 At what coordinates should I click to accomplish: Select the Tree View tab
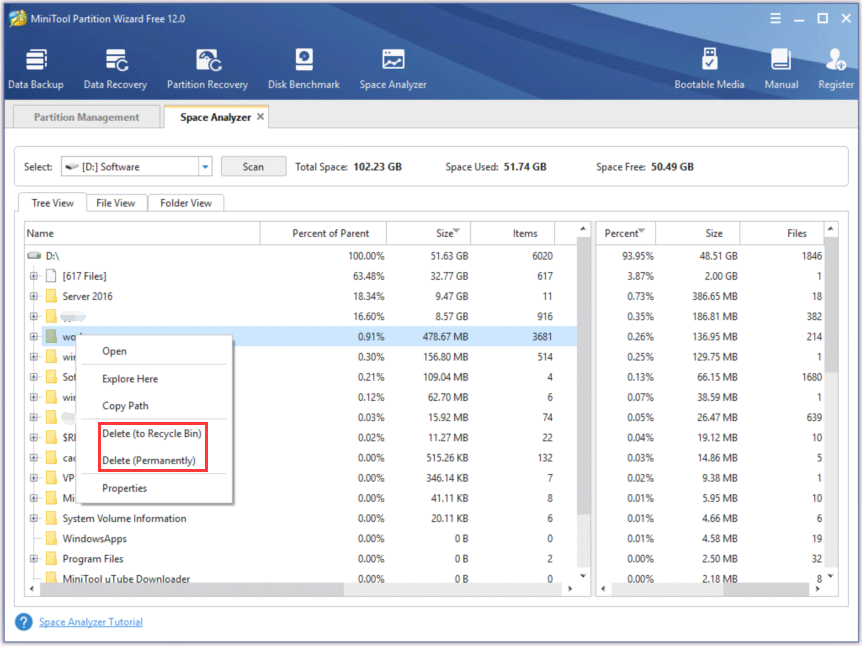52,203
